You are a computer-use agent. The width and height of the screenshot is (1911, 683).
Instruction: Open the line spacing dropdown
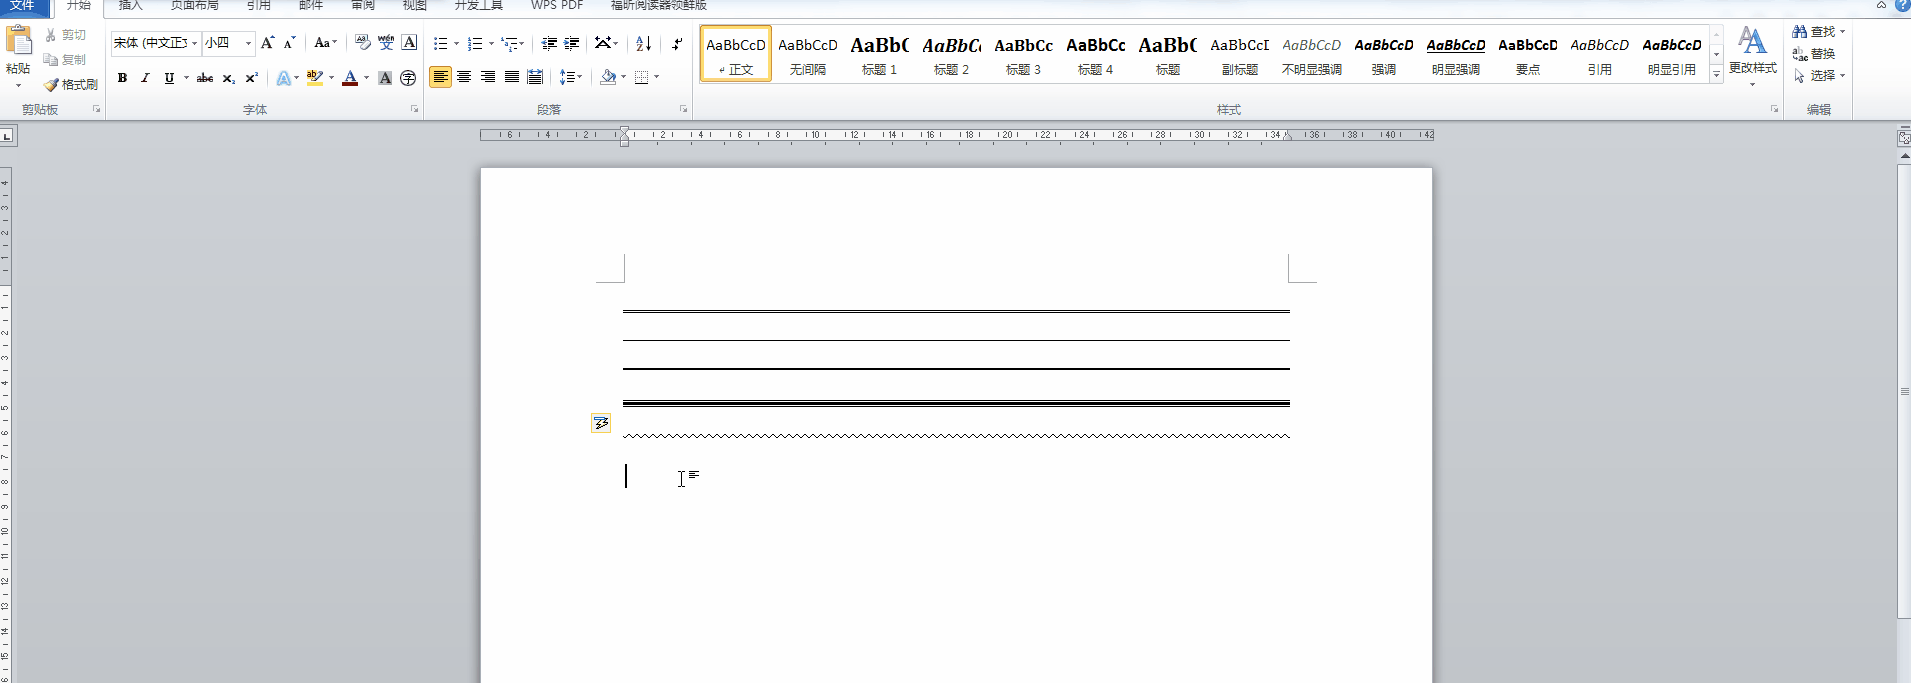pyautogui.click(x=570, y=77)
